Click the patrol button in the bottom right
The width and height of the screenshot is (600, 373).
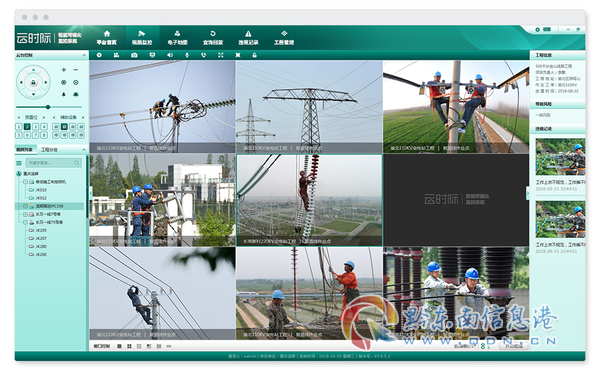click(514, 346)
